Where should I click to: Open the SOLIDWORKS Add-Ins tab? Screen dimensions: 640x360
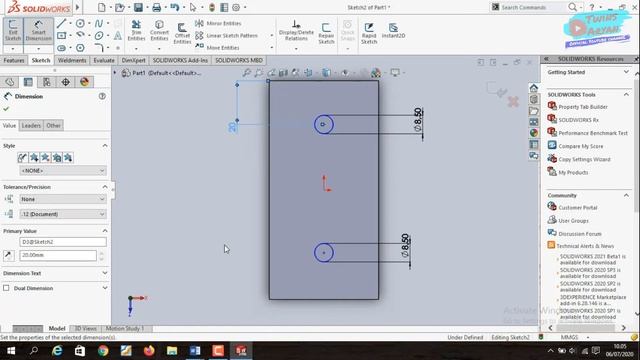point(180,60)
